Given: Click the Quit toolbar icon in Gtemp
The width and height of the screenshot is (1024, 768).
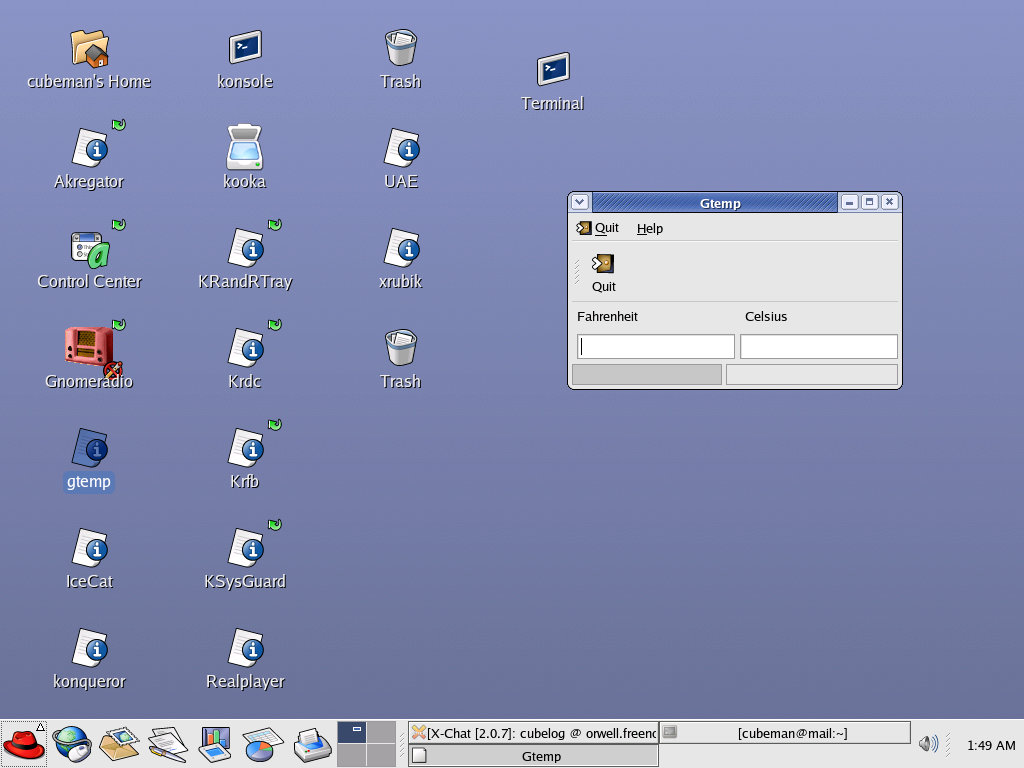Looking at the screenshot, I should pyautogui.click(x=603, y=273).
